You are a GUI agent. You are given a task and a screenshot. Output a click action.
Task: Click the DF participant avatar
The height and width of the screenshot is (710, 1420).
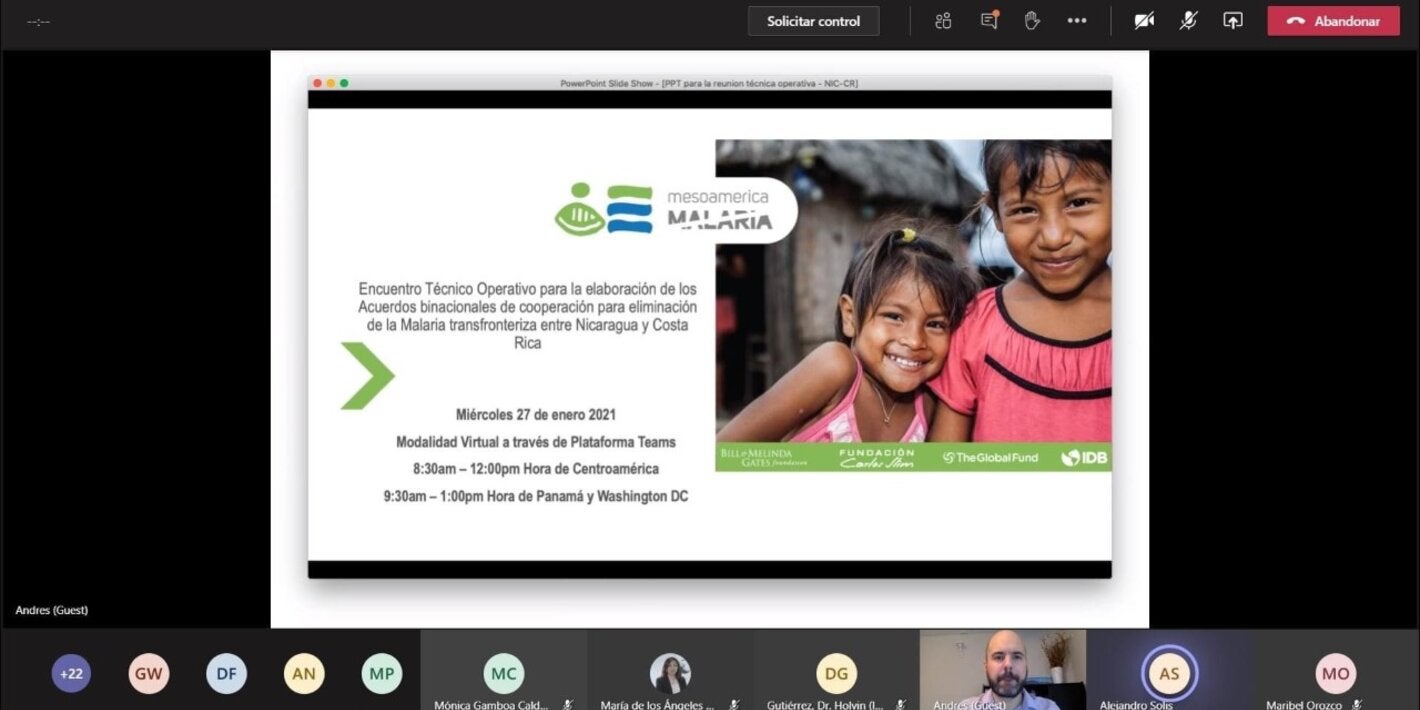tap(226, 673)
